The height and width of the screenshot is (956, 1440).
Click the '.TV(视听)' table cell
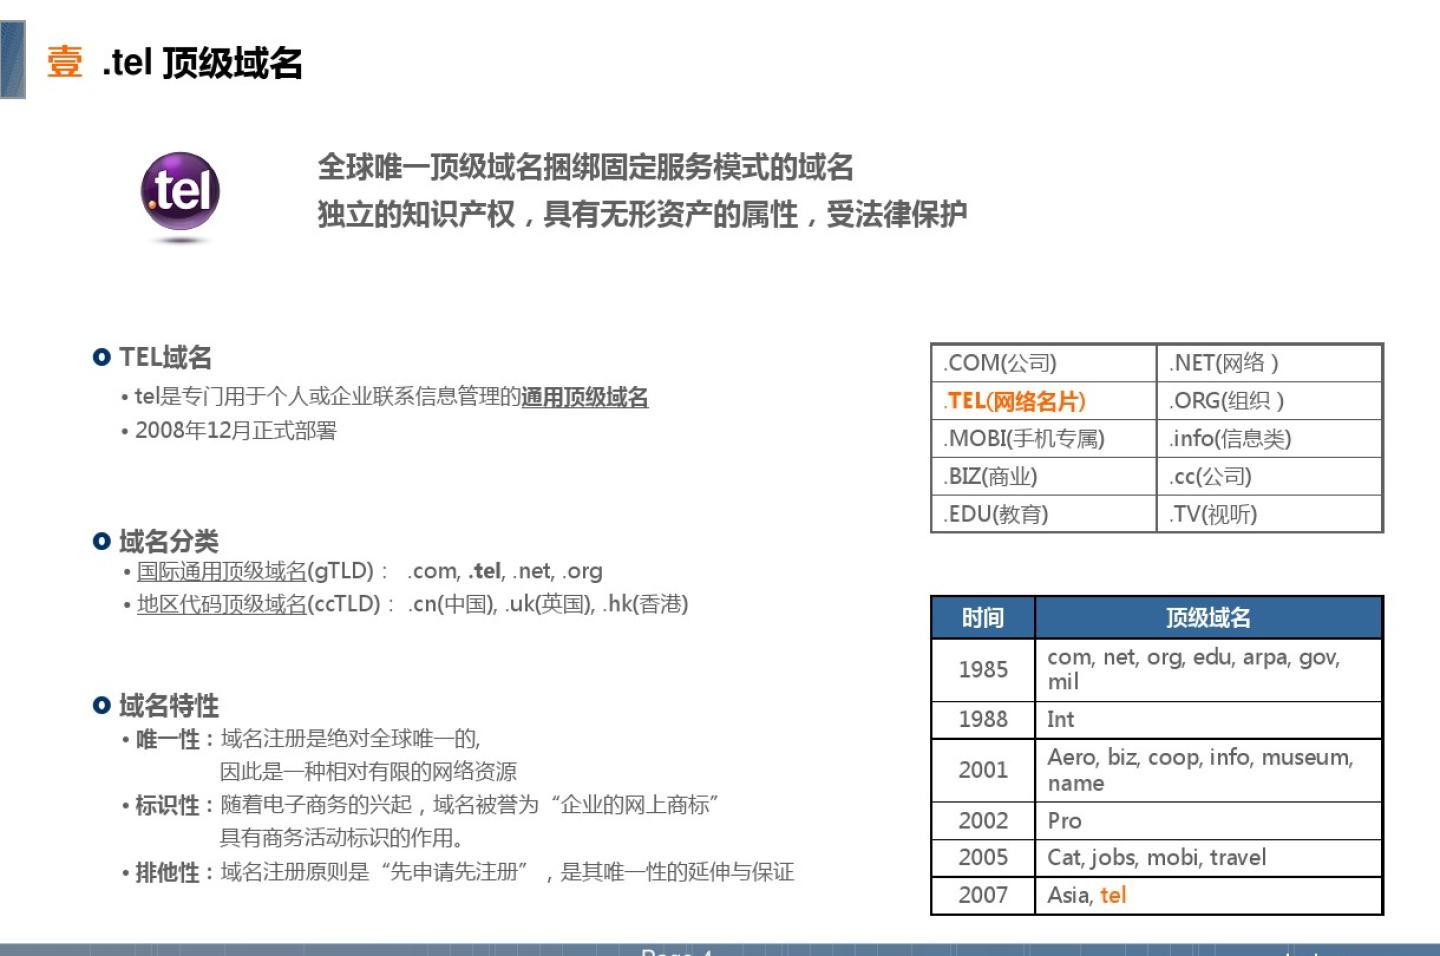click(1270, 514)
